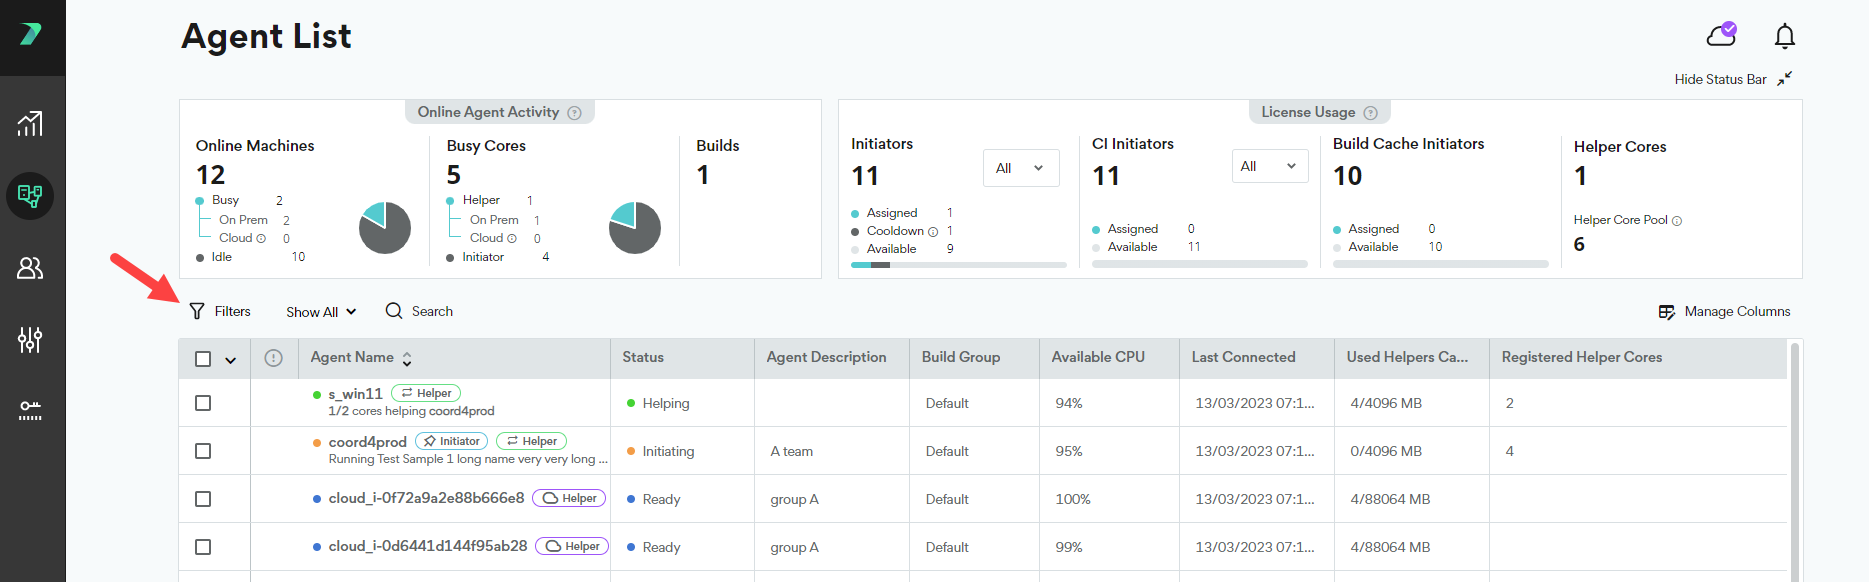The image size is (1869, 582).
Task: Click the Initiators usage progress bar
Action: pyautogui.click(x=958, y=265)
